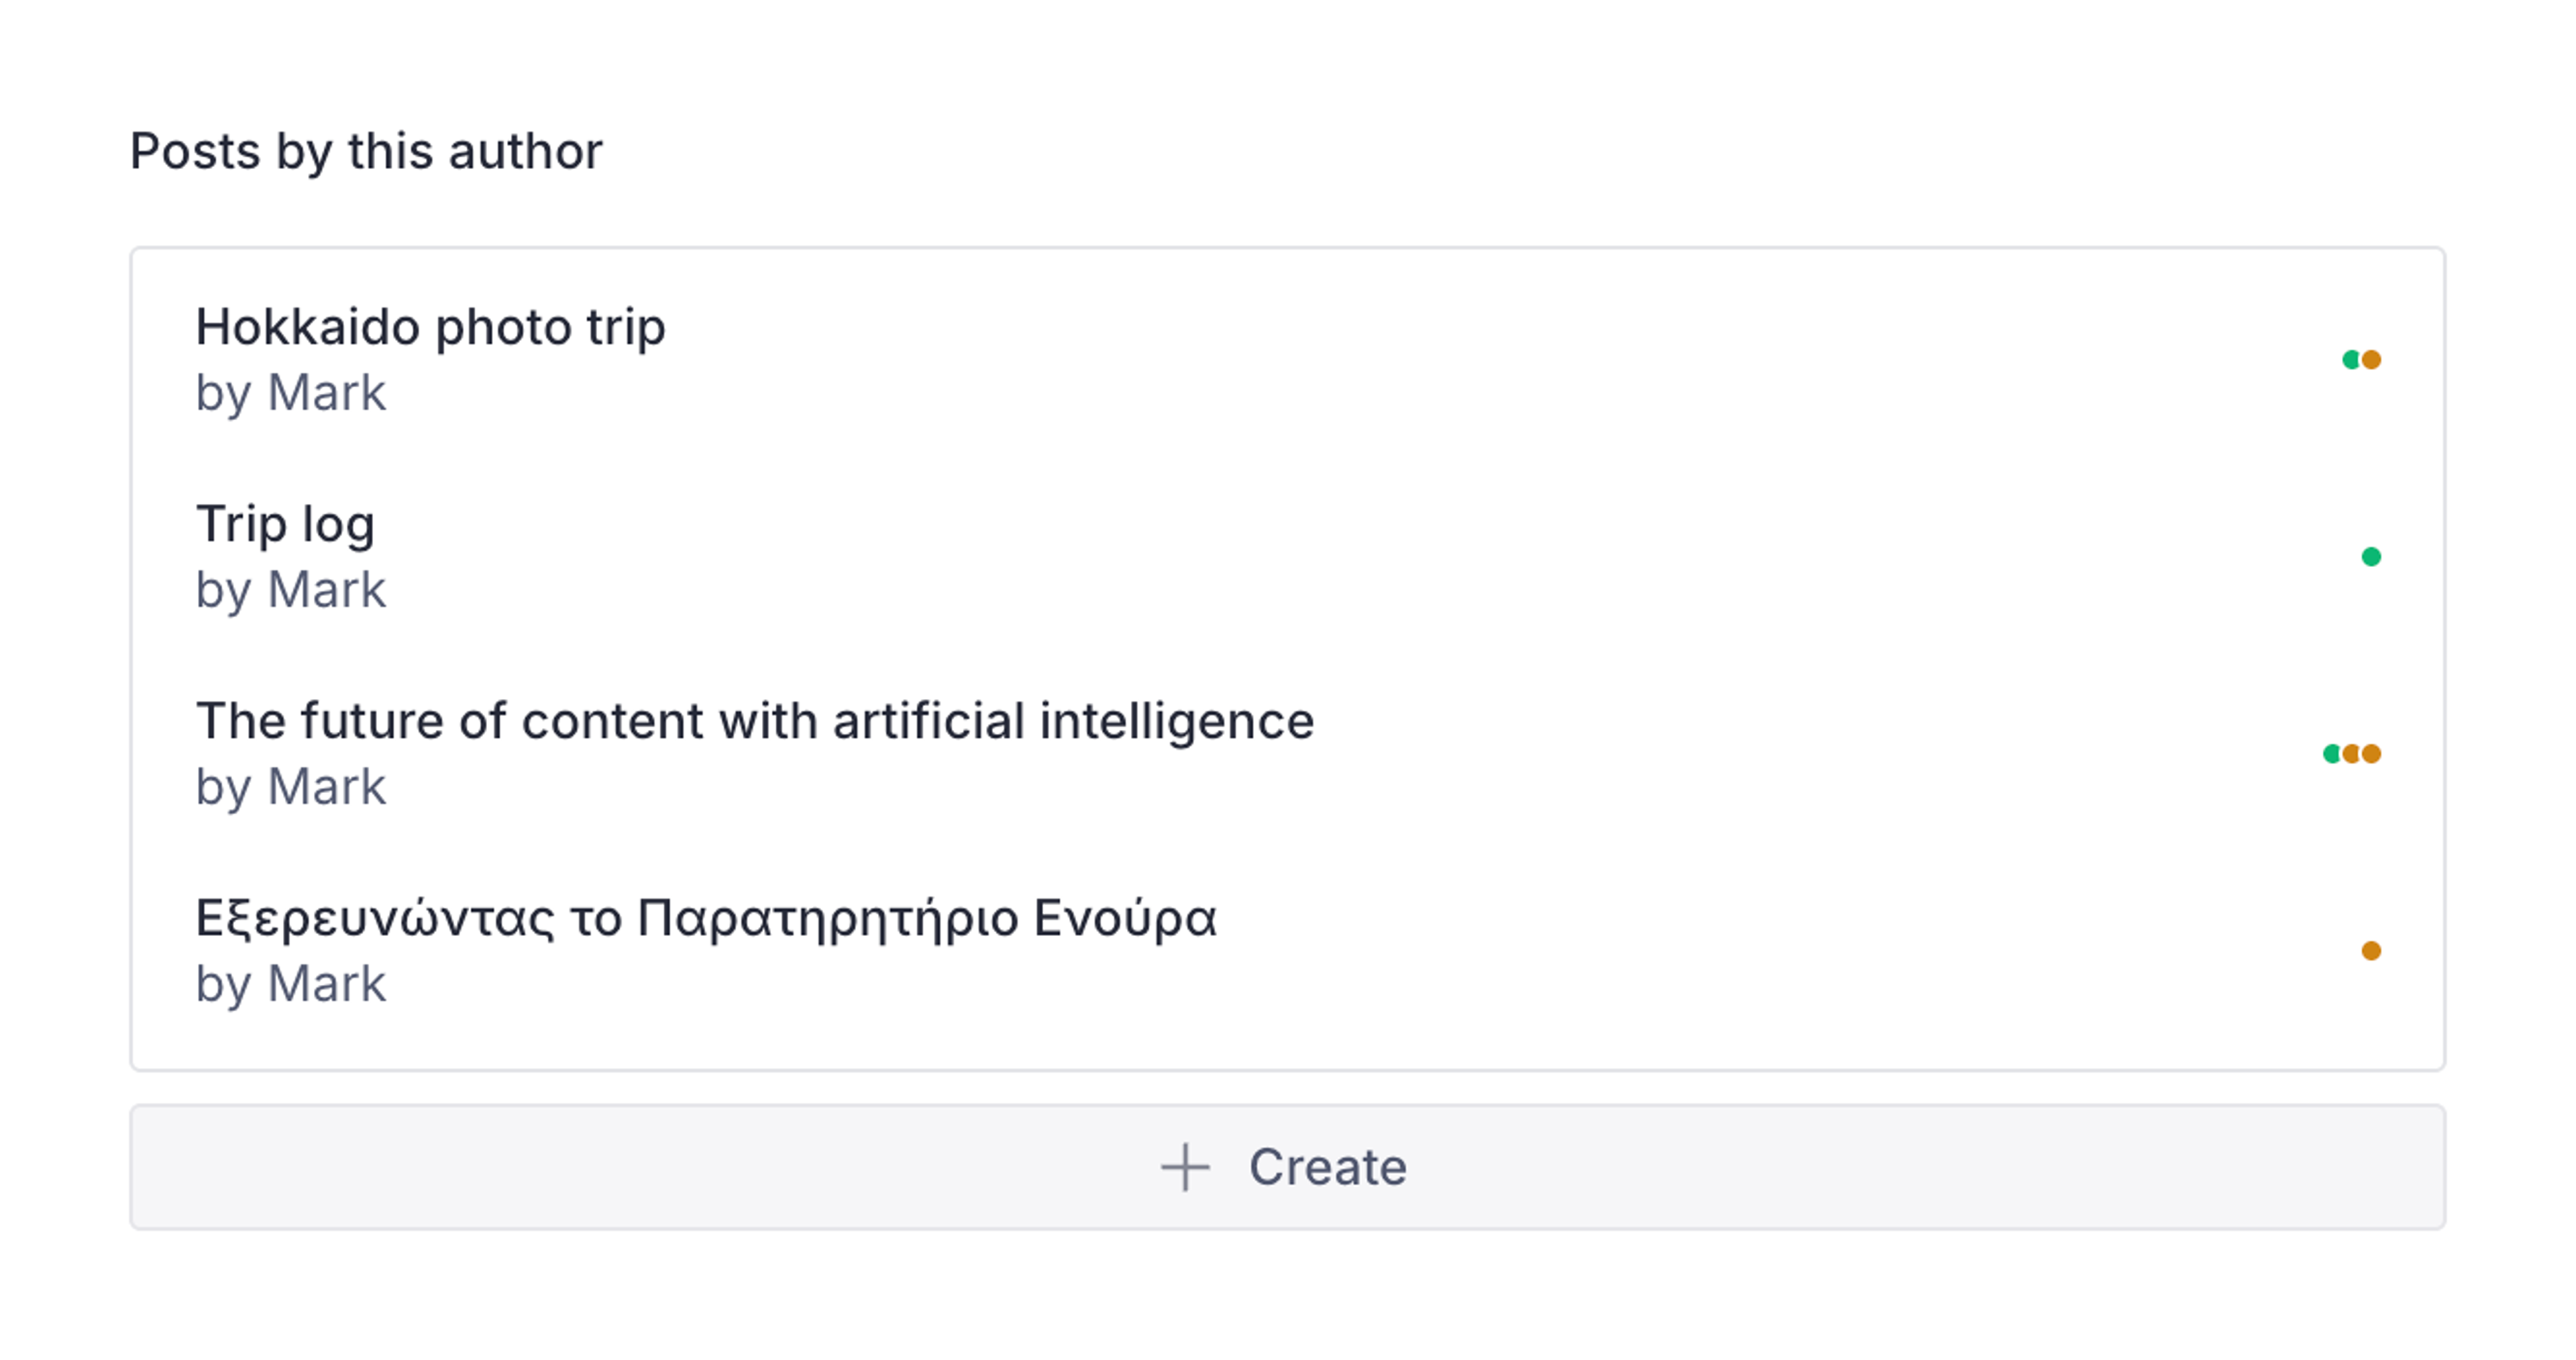Screen dimensions: 2576x1360
Task: Open the Trip log post
Action: click(x=286, y=523)
